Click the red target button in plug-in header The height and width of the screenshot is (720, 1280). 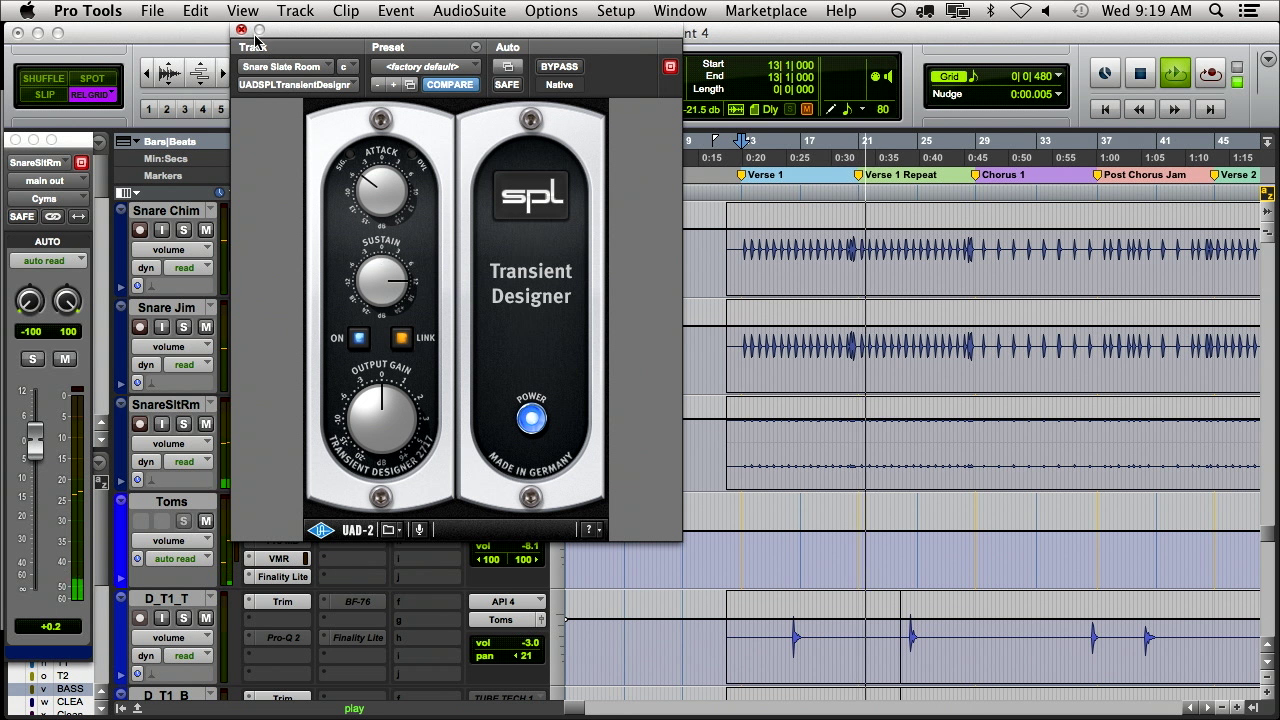click(x=670, y=67)
